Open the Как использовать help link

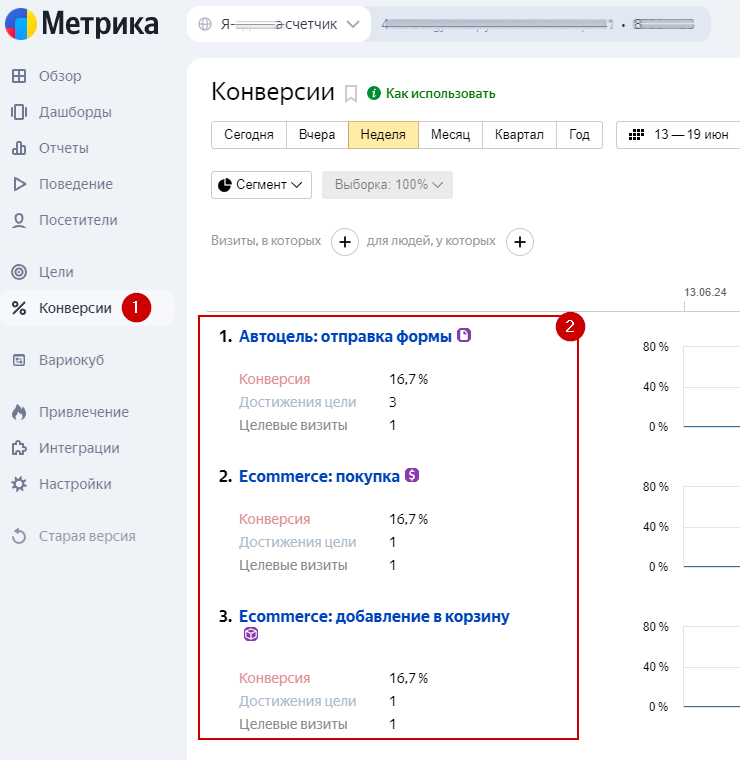coord(440,94)
